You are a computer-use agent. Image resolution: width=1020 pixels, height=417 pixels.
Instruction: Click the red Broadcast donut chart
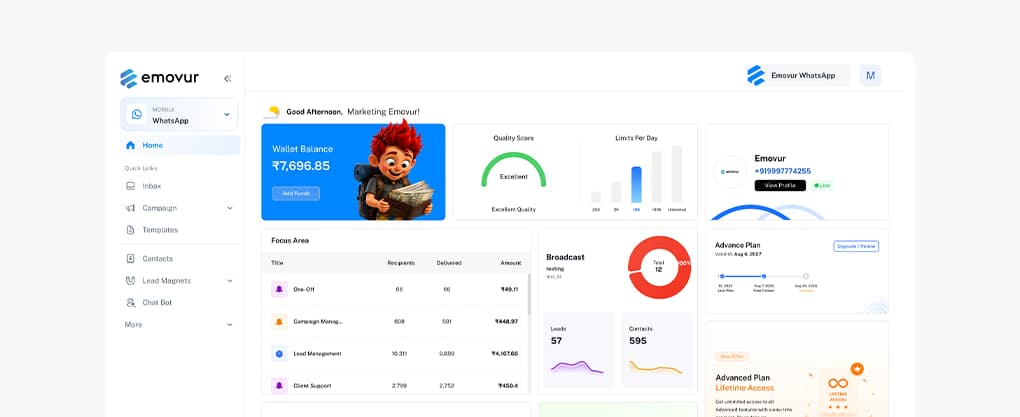tap(660, 267)
